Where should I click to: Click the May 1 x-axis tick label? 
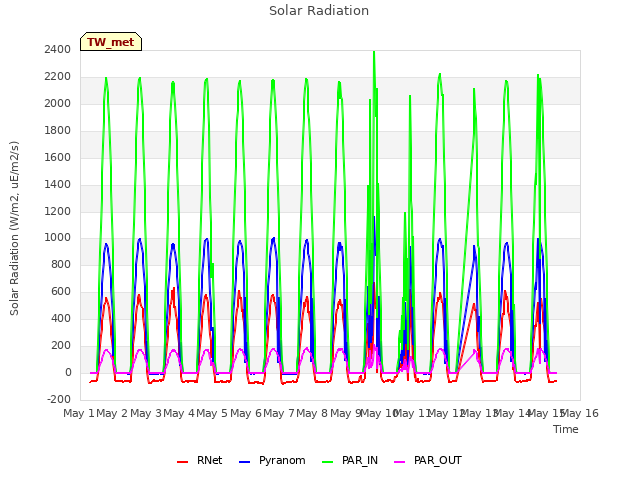coord(79,413)
